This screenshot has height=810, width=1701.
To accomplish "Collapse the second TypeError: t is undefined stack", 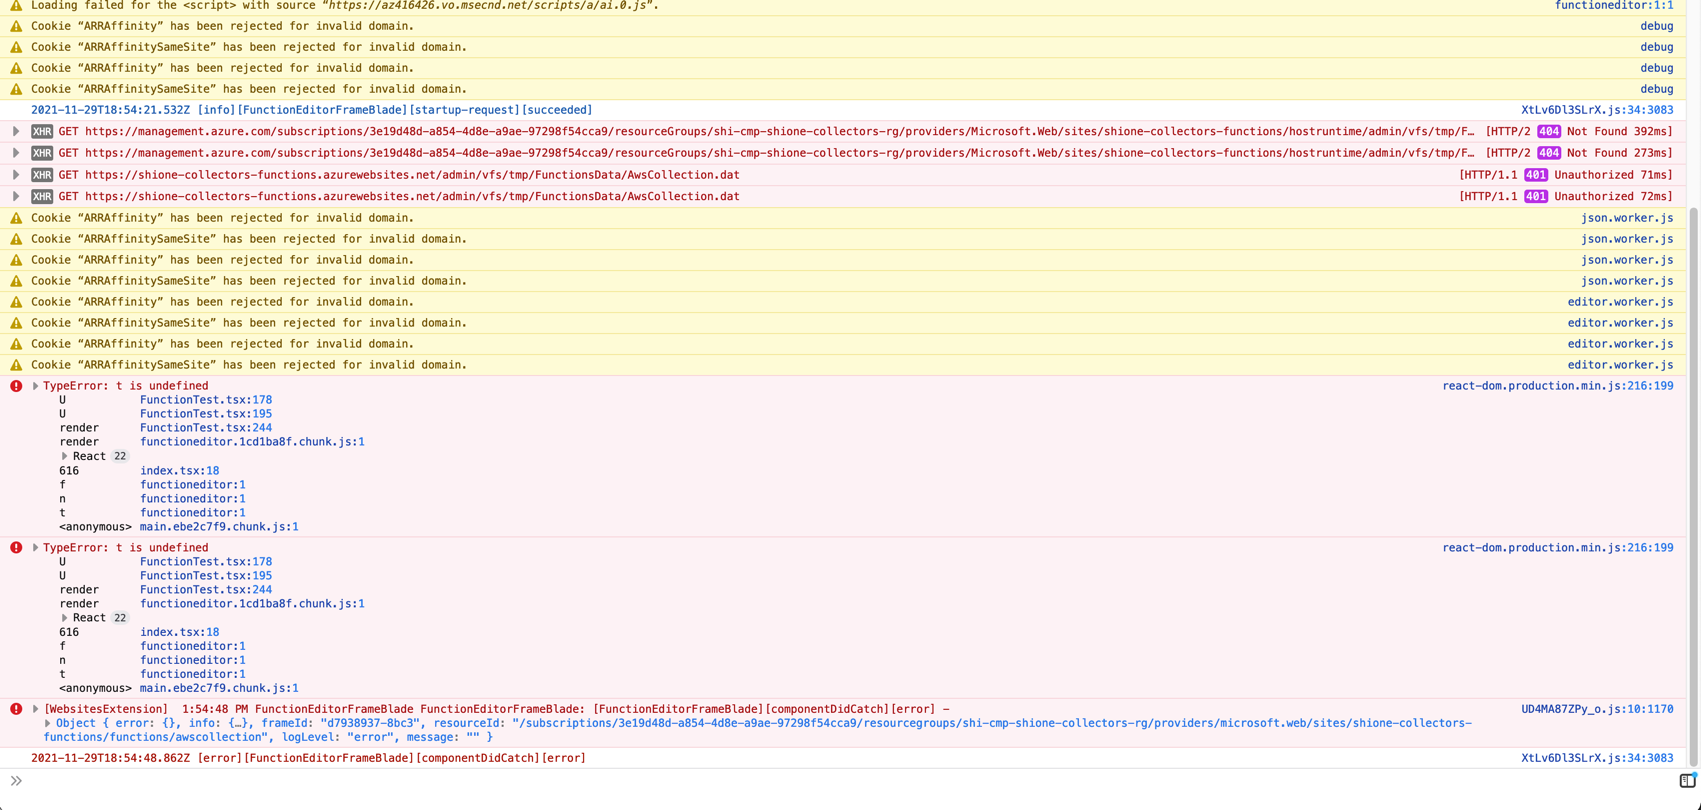I will pyautogui.click(x=35, y=548).
